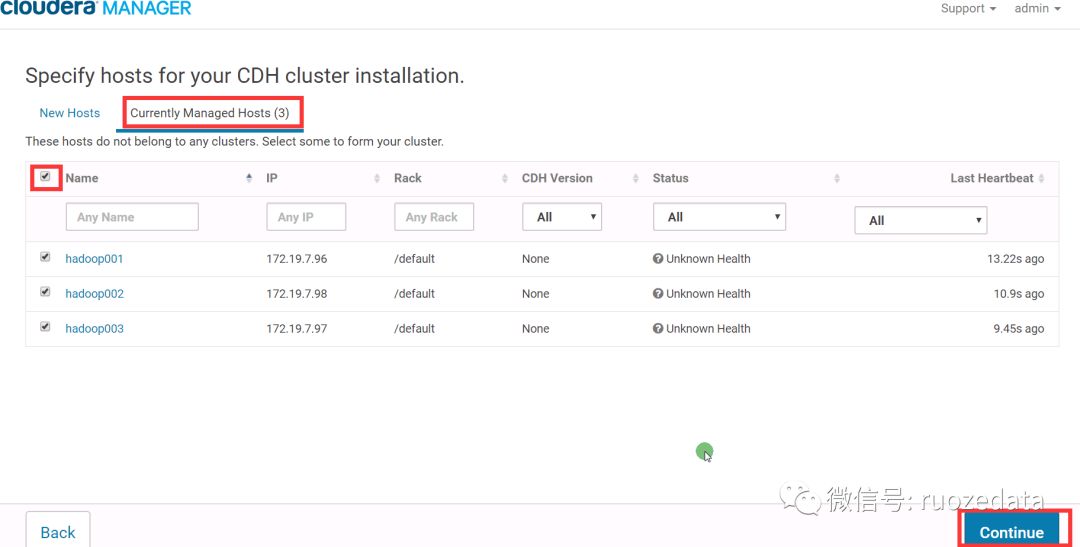Sort by the CDH Version sort icon
The image size is (1080, 547).
coord(636,178)
